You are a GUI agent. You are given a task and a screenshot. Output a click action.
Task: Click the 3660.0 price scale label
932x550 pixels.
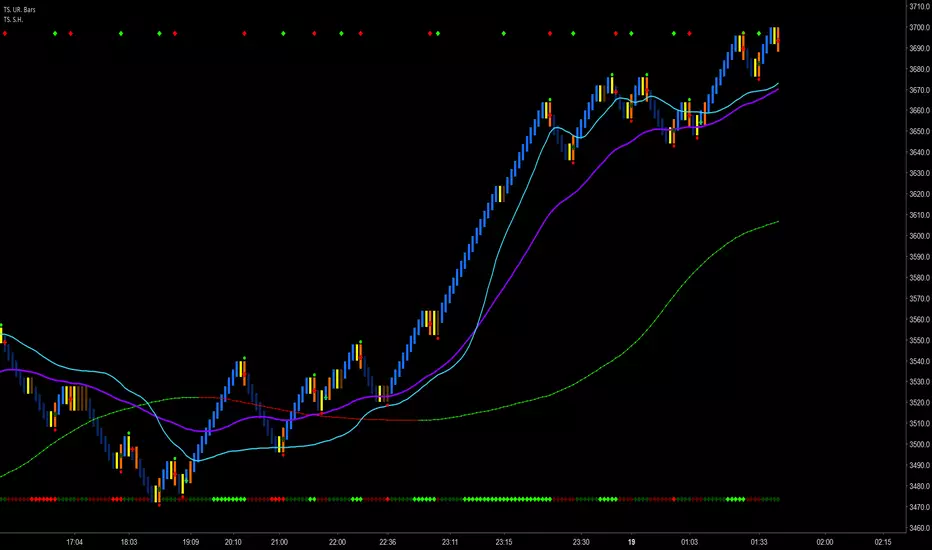(x=920, y=111)
